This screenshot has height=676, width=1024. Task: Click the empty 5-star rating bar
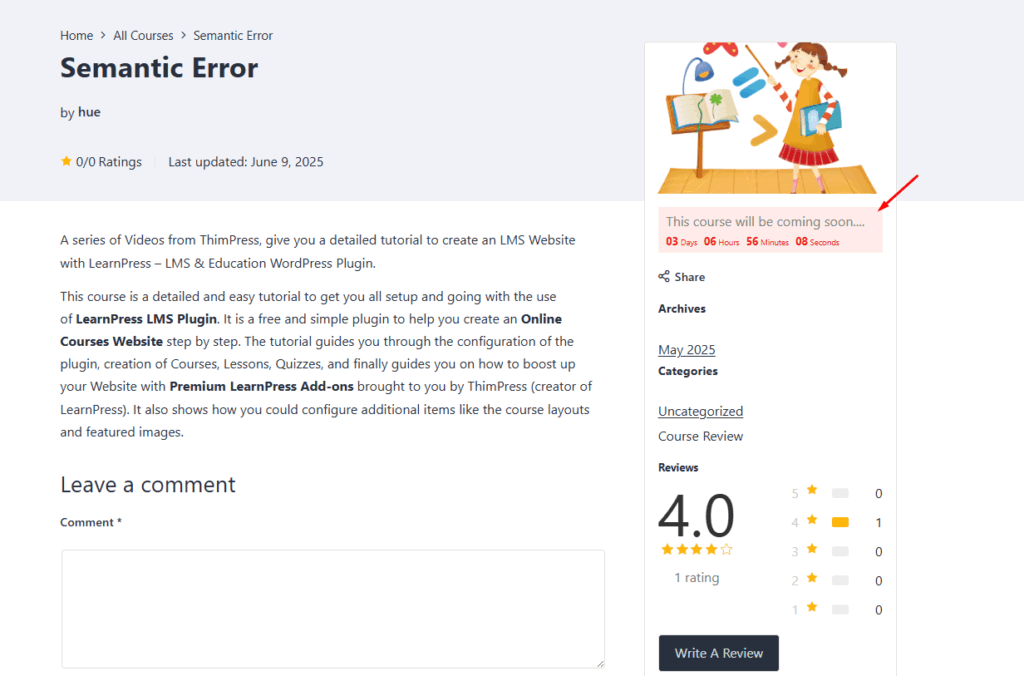pyautogui.click(x=840, y=493)
